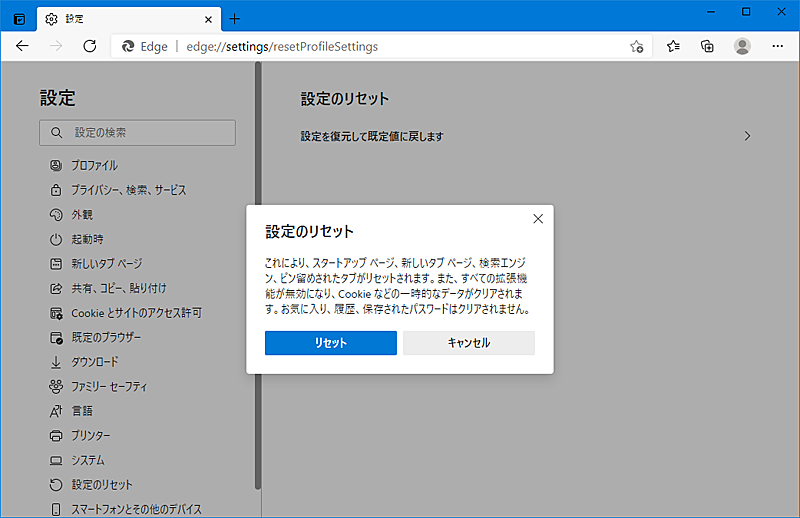
Task: Open ダウンロード settings section
Action: [95, 362]
